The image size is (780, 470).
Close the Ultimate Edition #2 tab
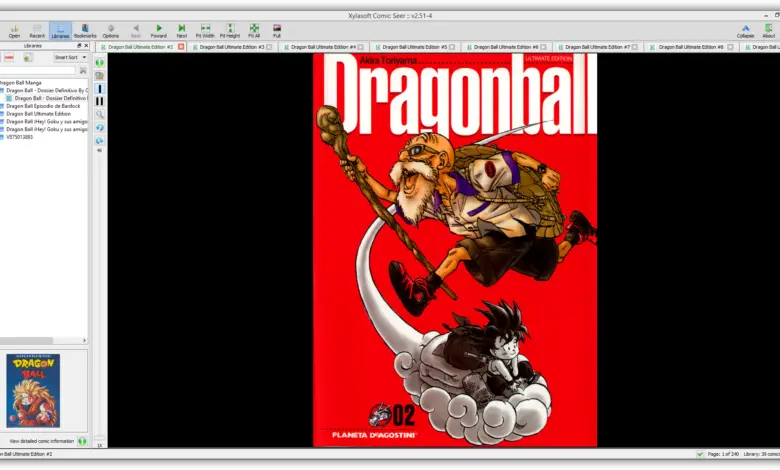(x=181, y=47)
